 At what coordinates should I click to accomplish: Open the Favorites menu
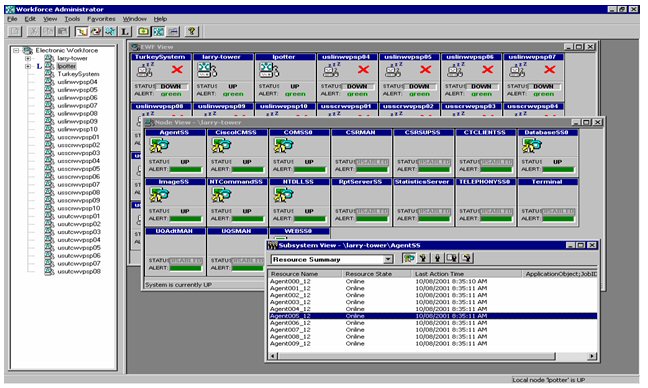(x=101, y=19)
